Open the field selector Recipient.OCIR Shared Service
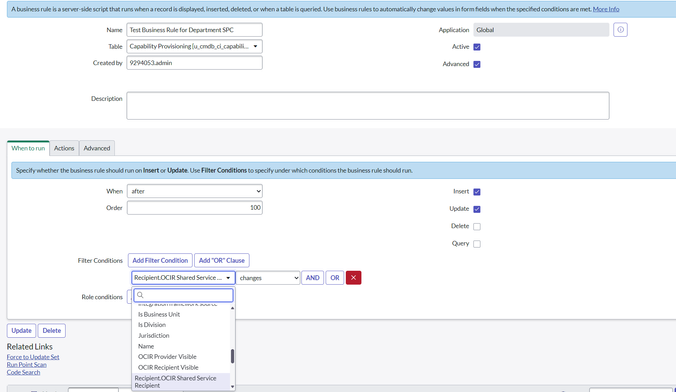Viewport: 676px width, 392px height. click(x=183, y=278)
